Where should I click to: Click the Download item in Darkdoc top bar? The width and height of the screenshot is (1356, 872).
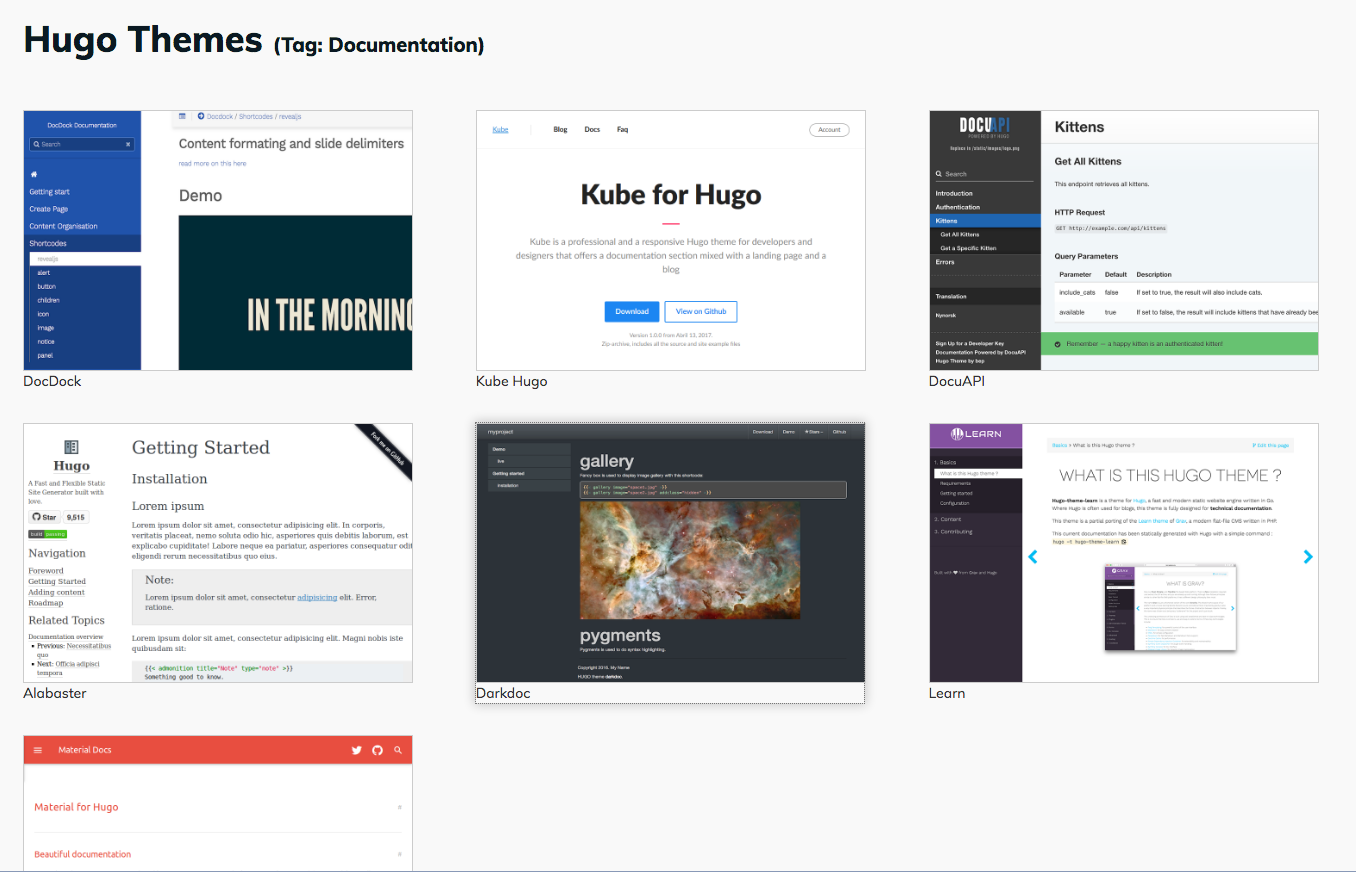coord(763,431)
